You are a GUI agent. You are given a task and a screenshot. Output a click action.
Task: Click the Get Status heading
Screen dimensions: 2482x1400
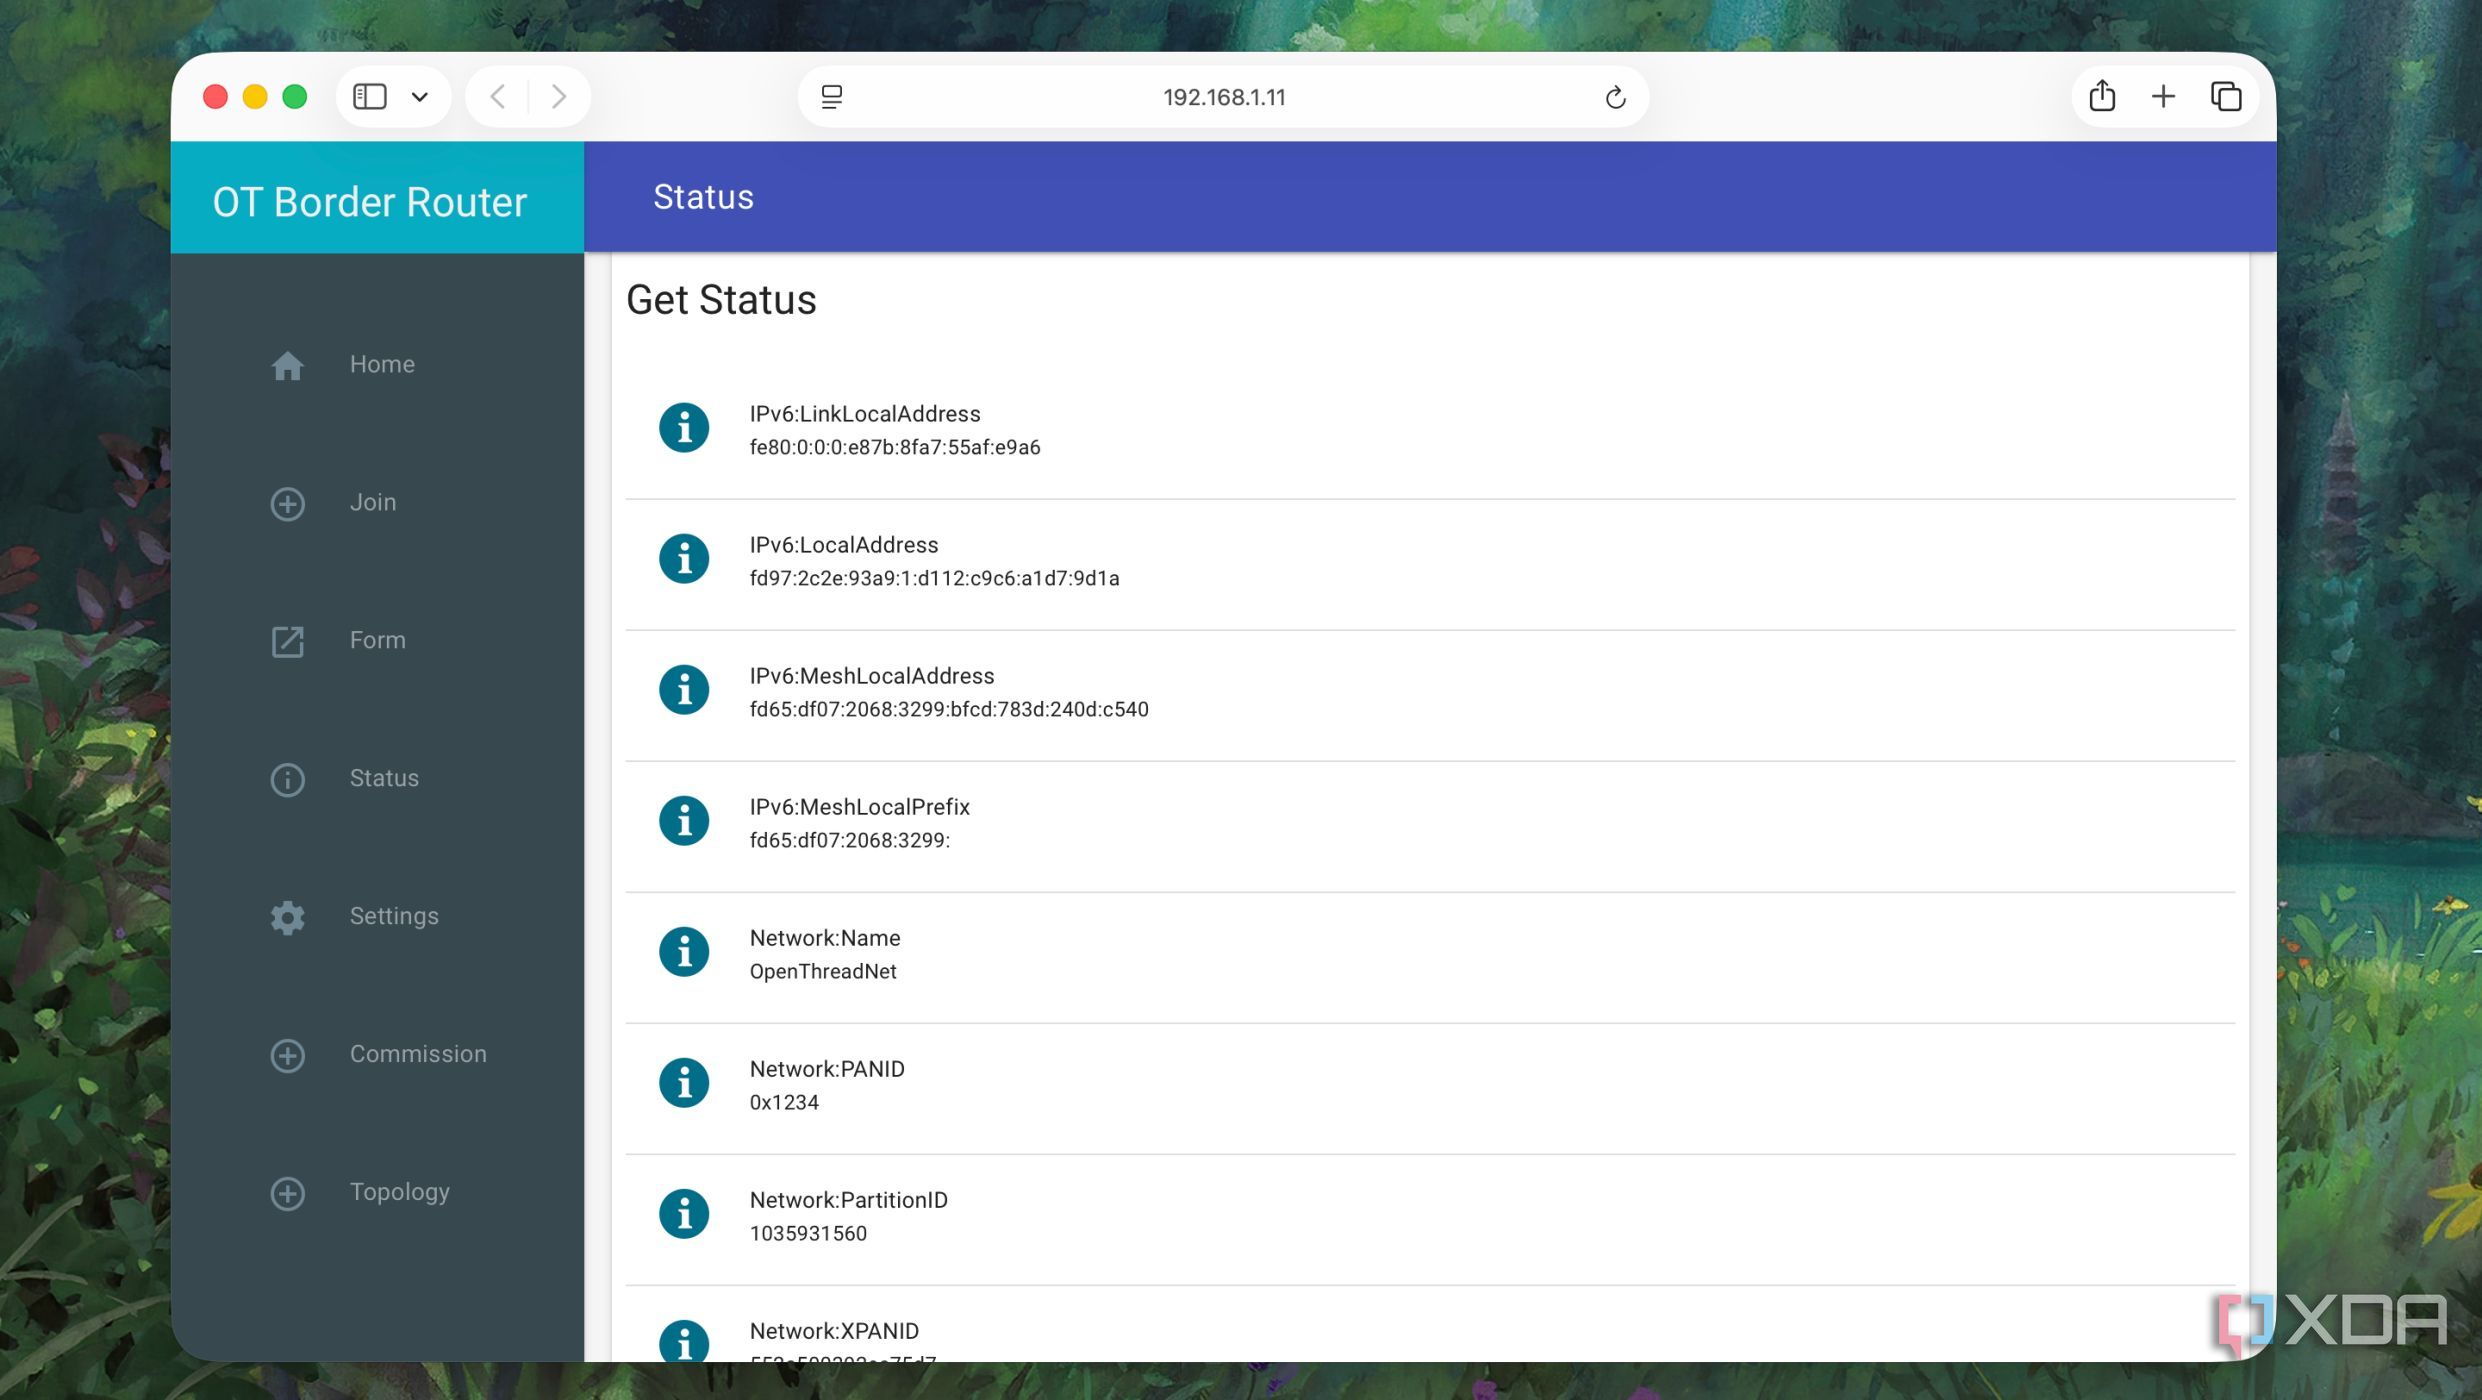(721, 300)
